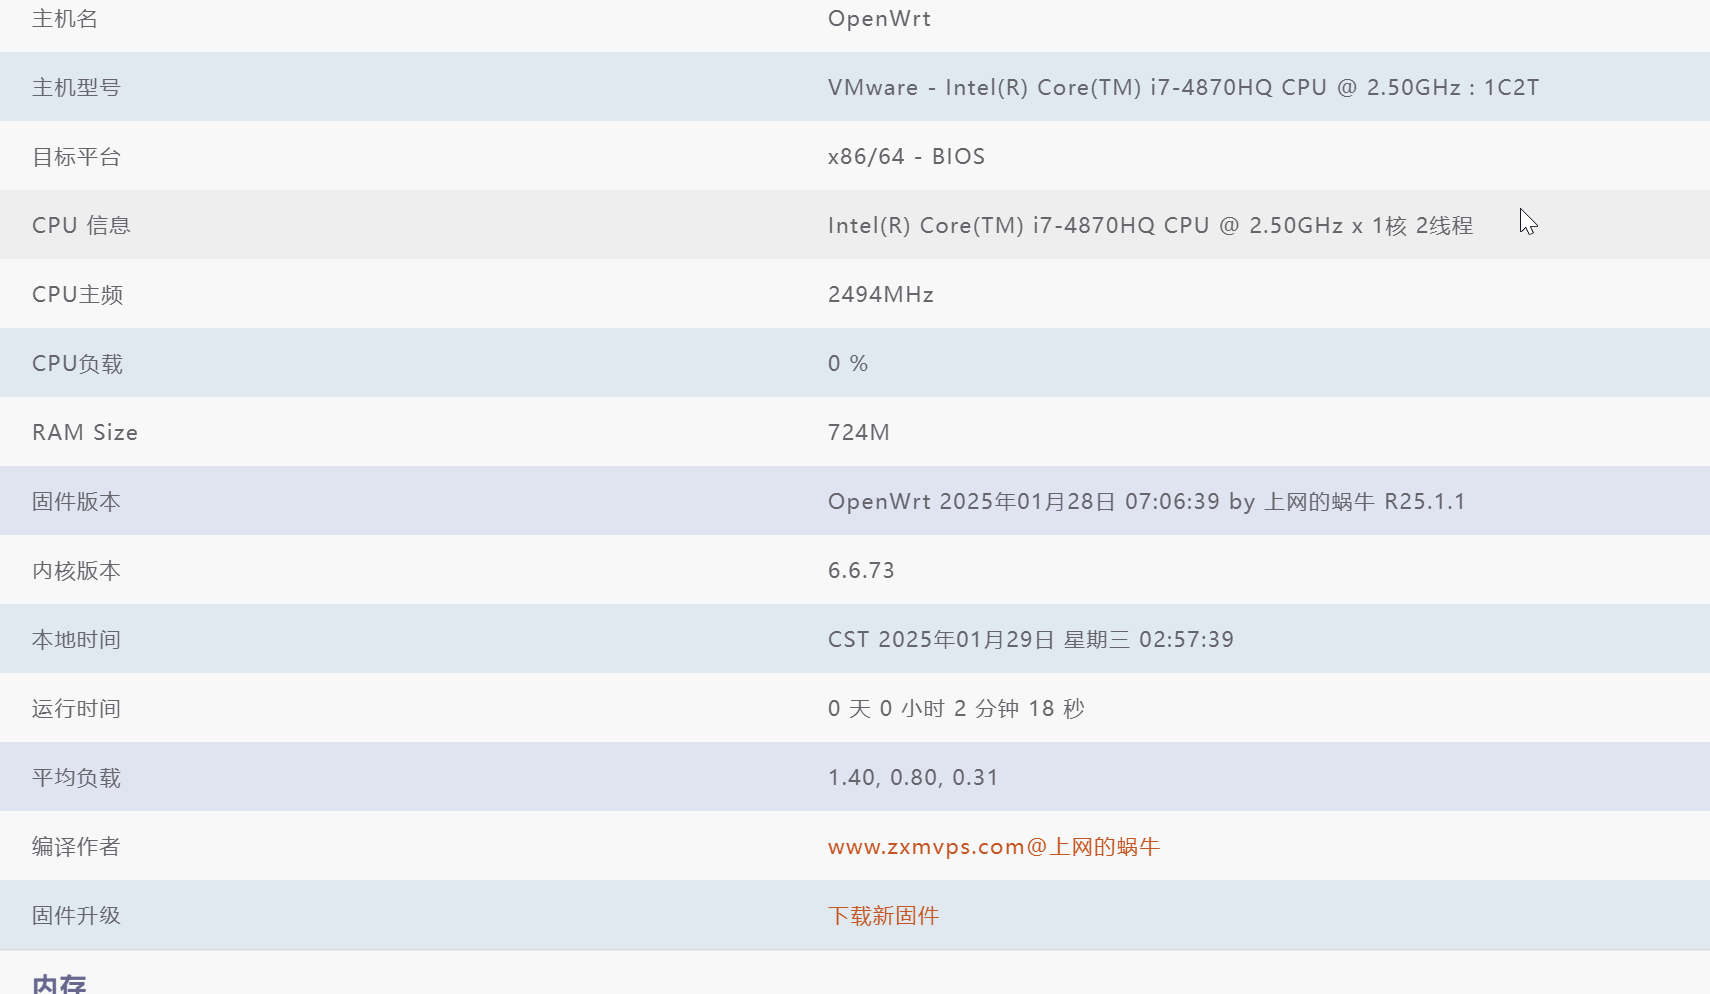Select the firmware version text R25.1.1

point(1146,502)
